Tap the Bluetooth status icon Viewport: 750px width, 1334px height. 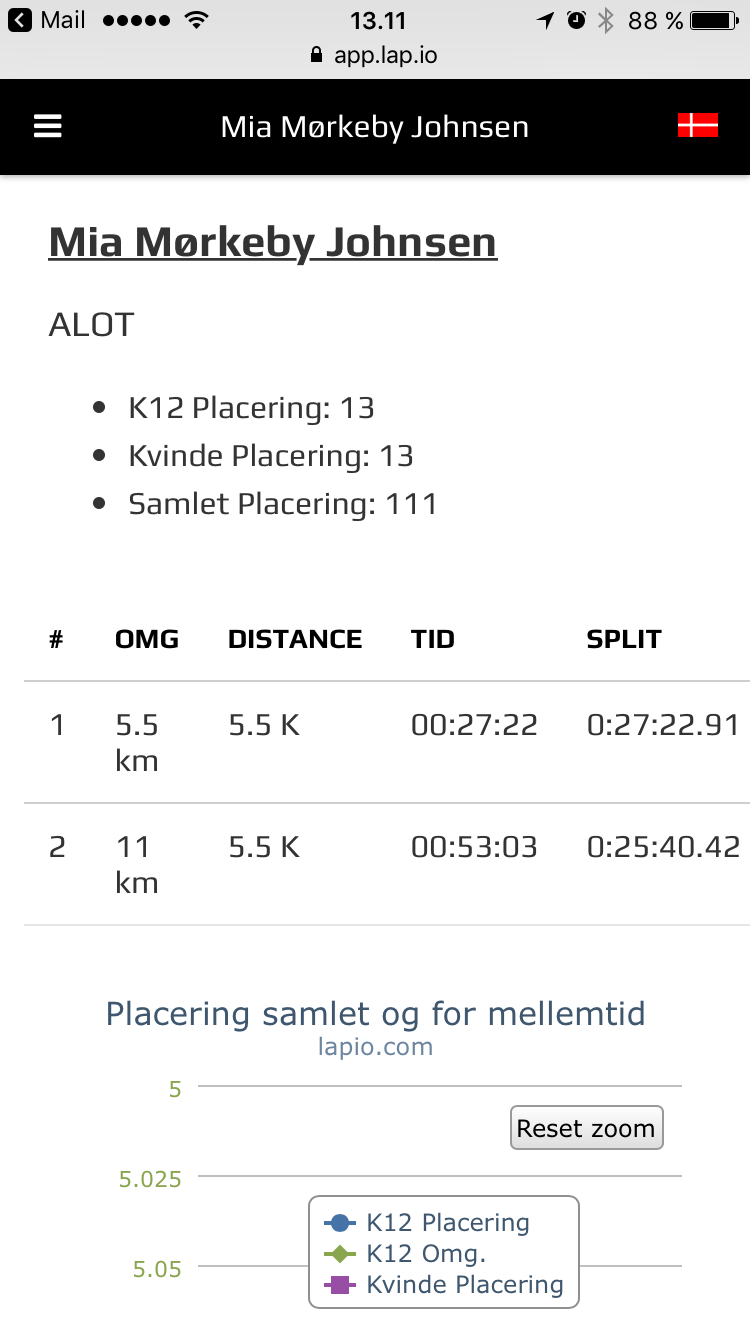pos(605,21)
